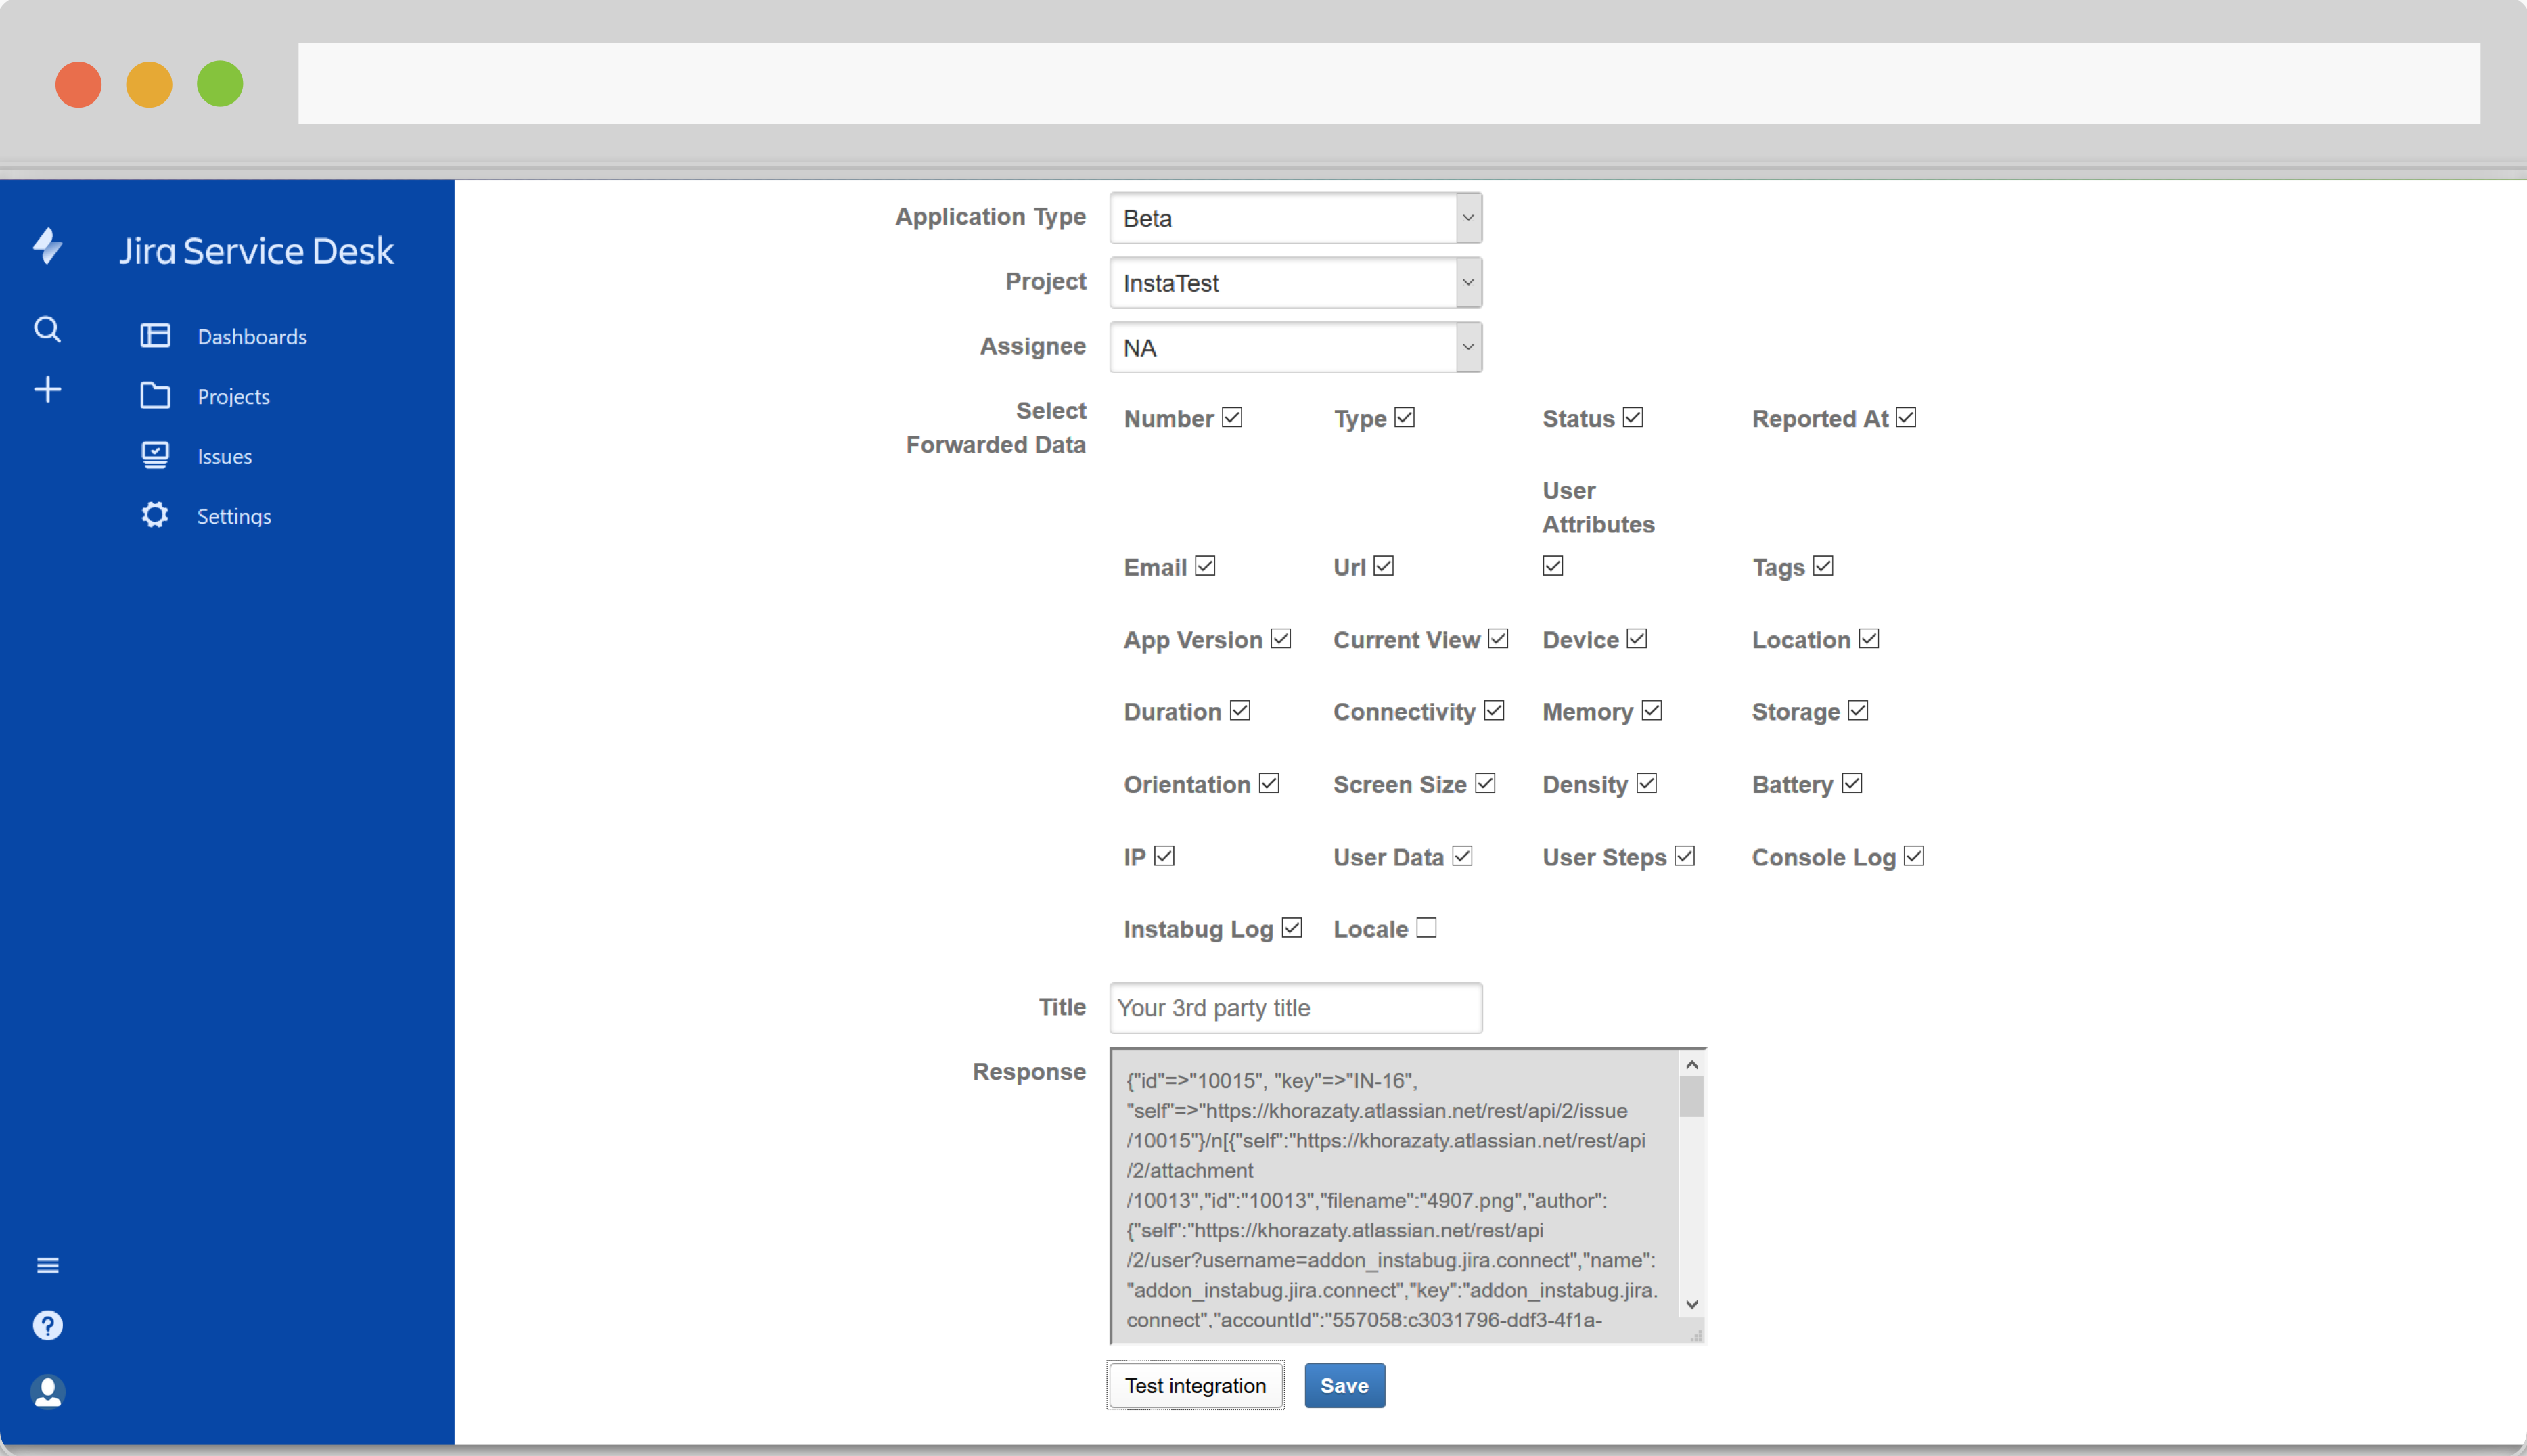The height and width of the screenshot is (1456, 2527).
Task: Click the Dashboards board icon
Action: (x=155, y=336)
